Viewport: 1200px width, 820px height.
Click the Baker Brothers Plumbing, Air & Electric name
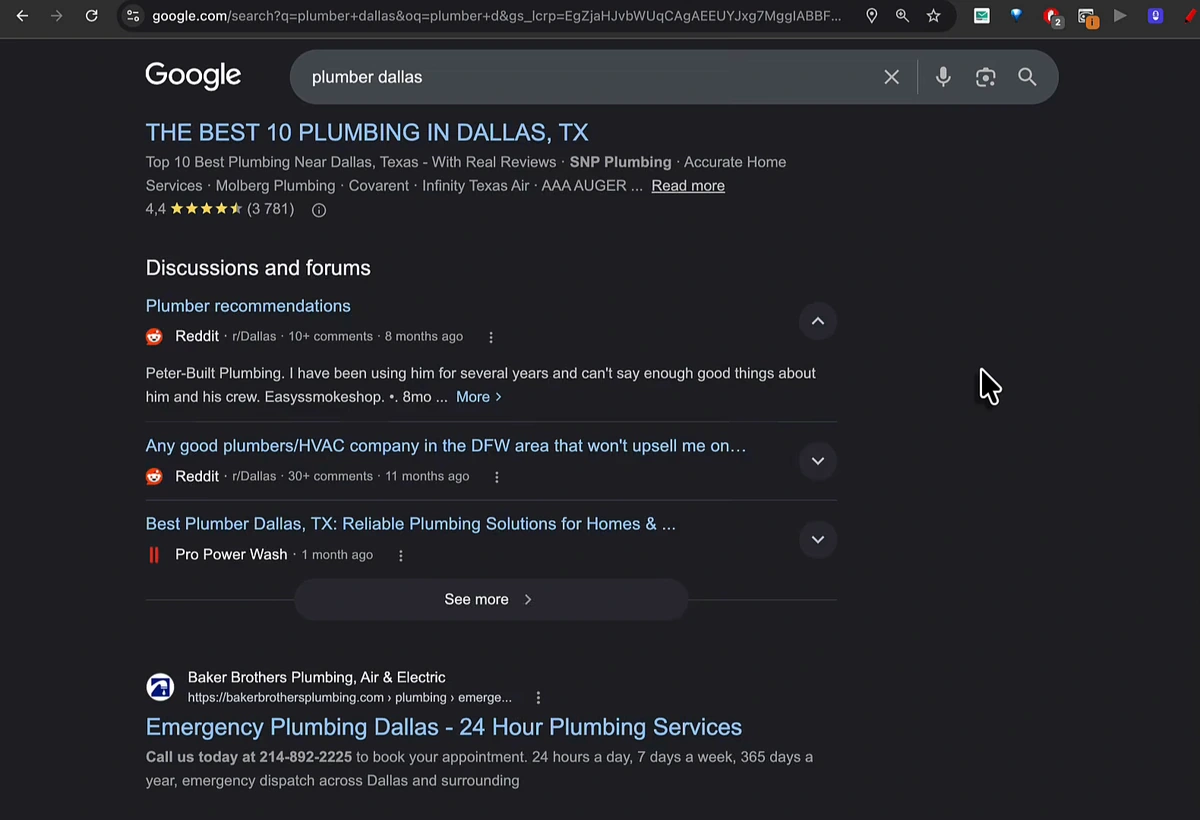click(317, 677)
